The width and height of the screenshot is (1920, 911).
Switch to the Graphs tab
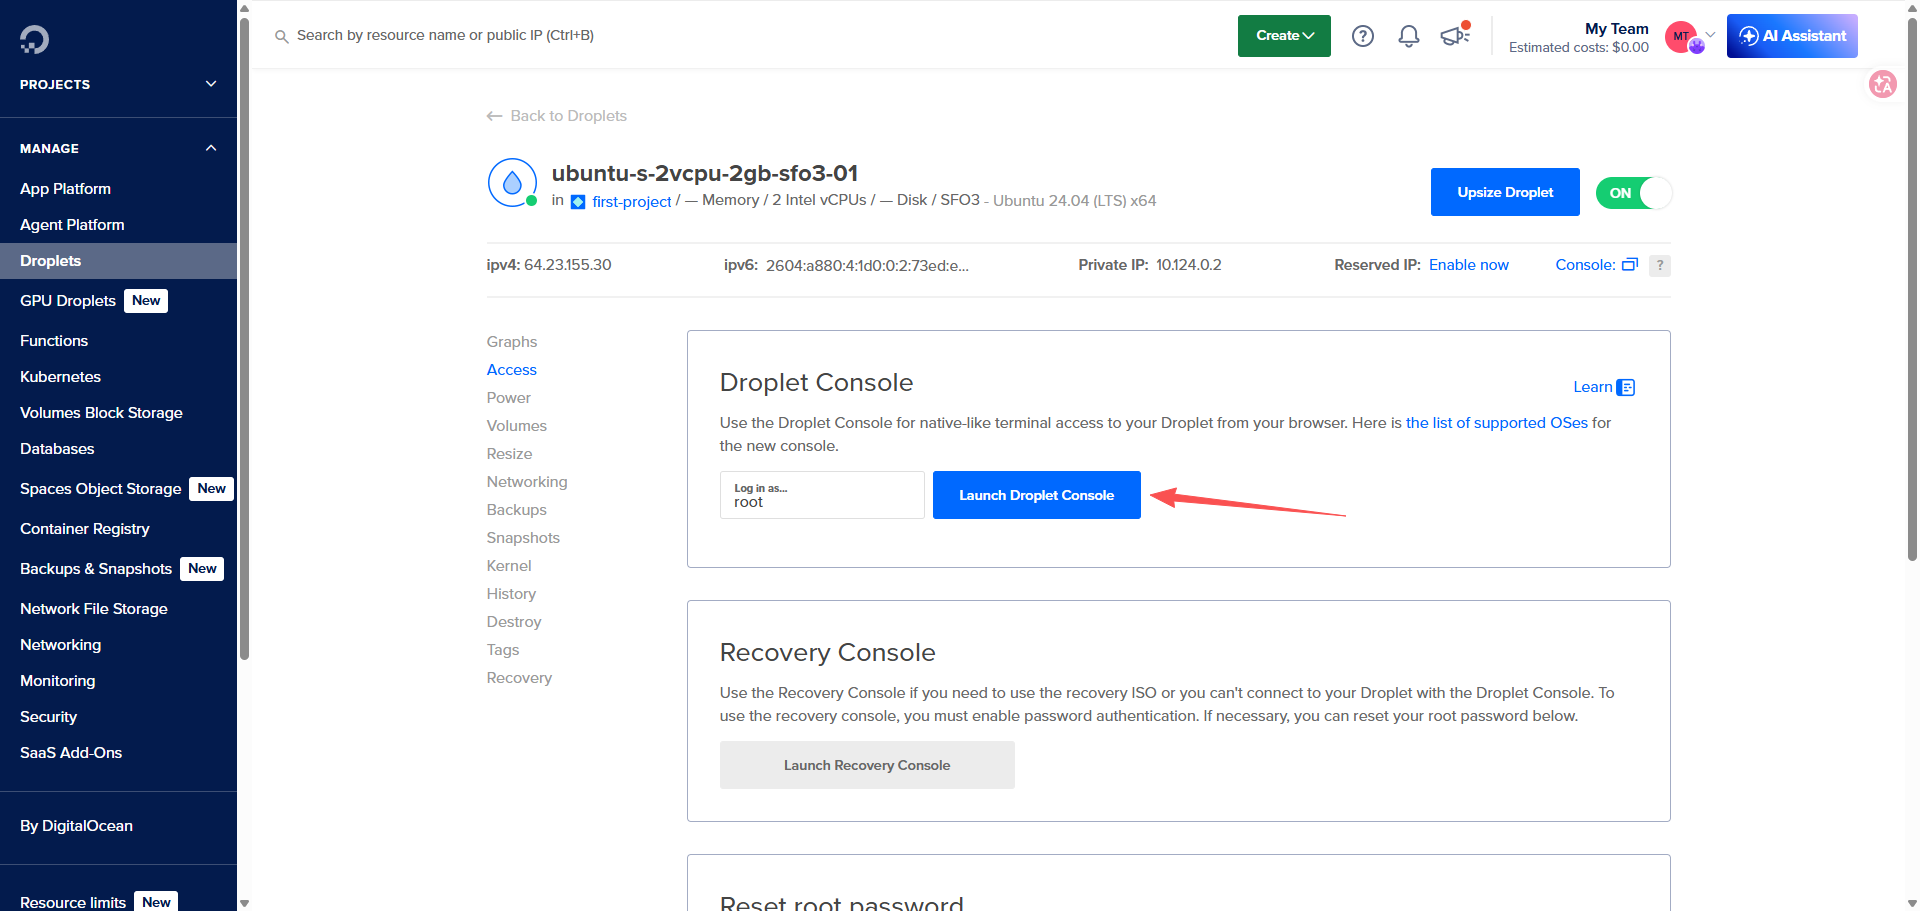[x=512, y=342]
